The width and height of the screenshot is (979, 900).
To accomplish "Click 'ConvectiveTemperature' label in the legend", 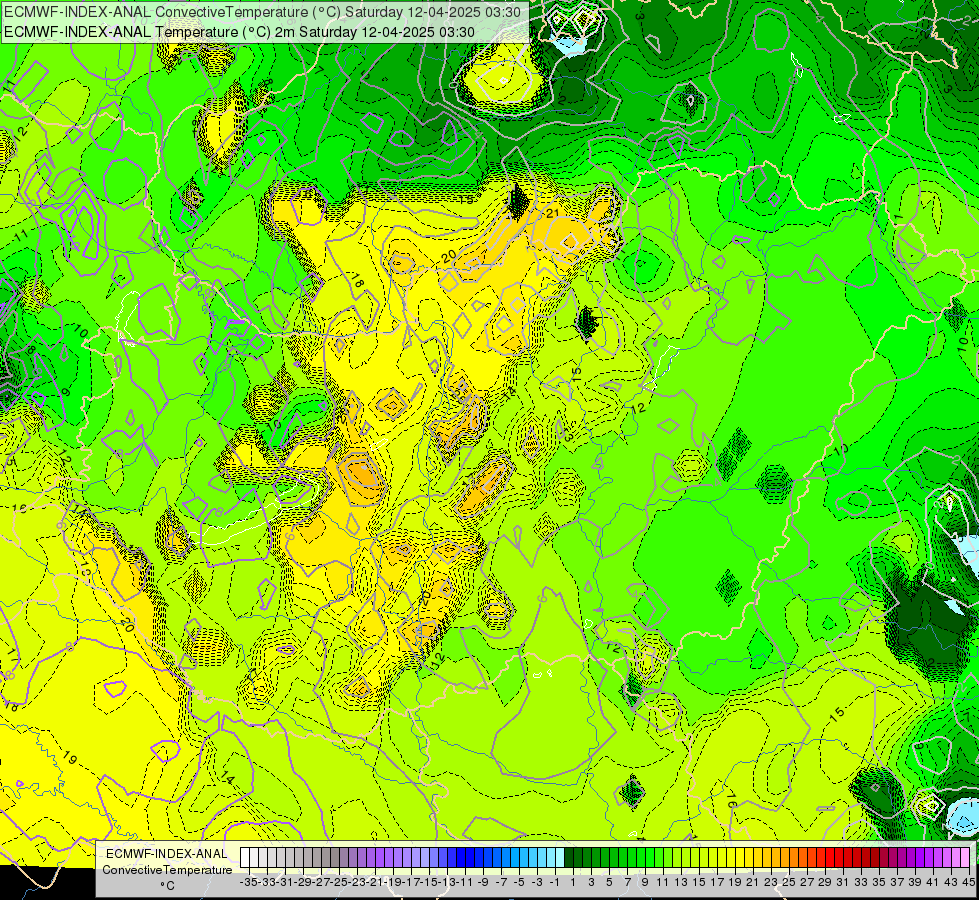I will [x=167, y=869].
